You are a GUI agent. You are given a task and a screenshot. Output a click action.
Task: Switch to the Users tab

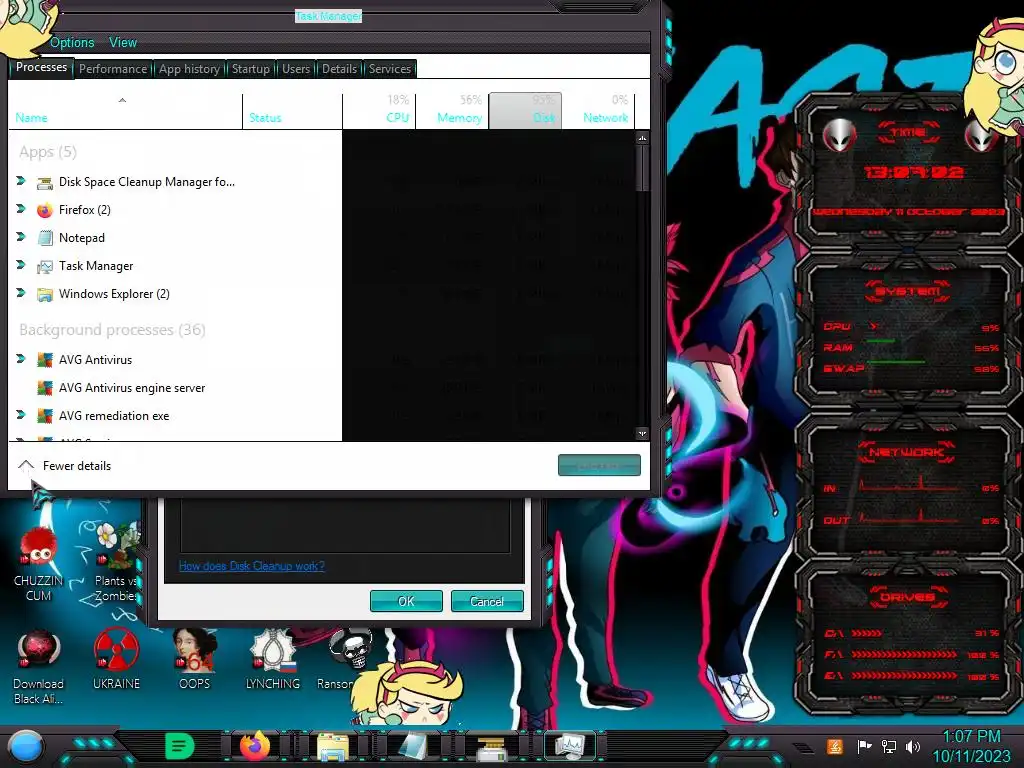click(296, 69)
